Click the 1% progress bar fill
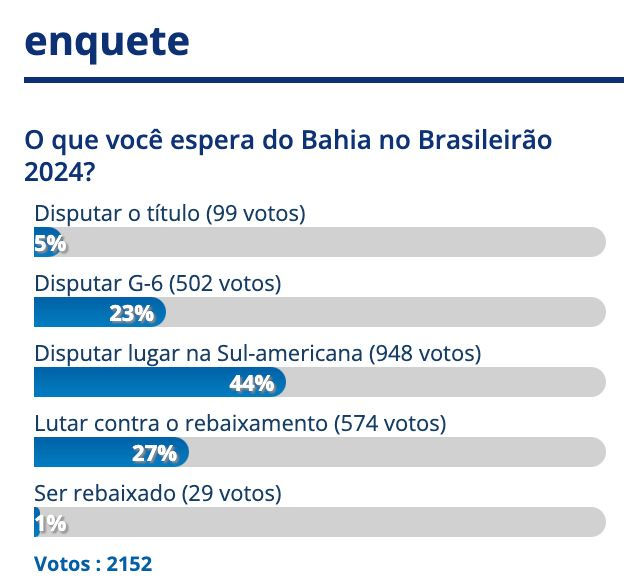 [x=37, y=522]
